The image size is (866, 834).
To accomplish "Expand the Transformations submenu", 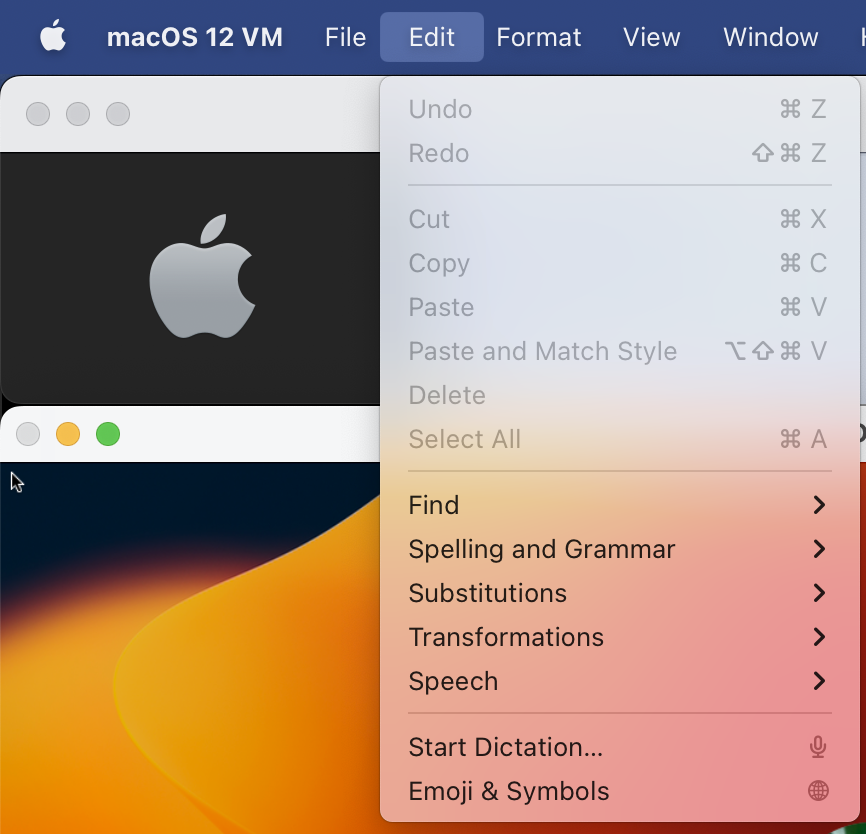I will pyautogui.click(x=620, y=637).
